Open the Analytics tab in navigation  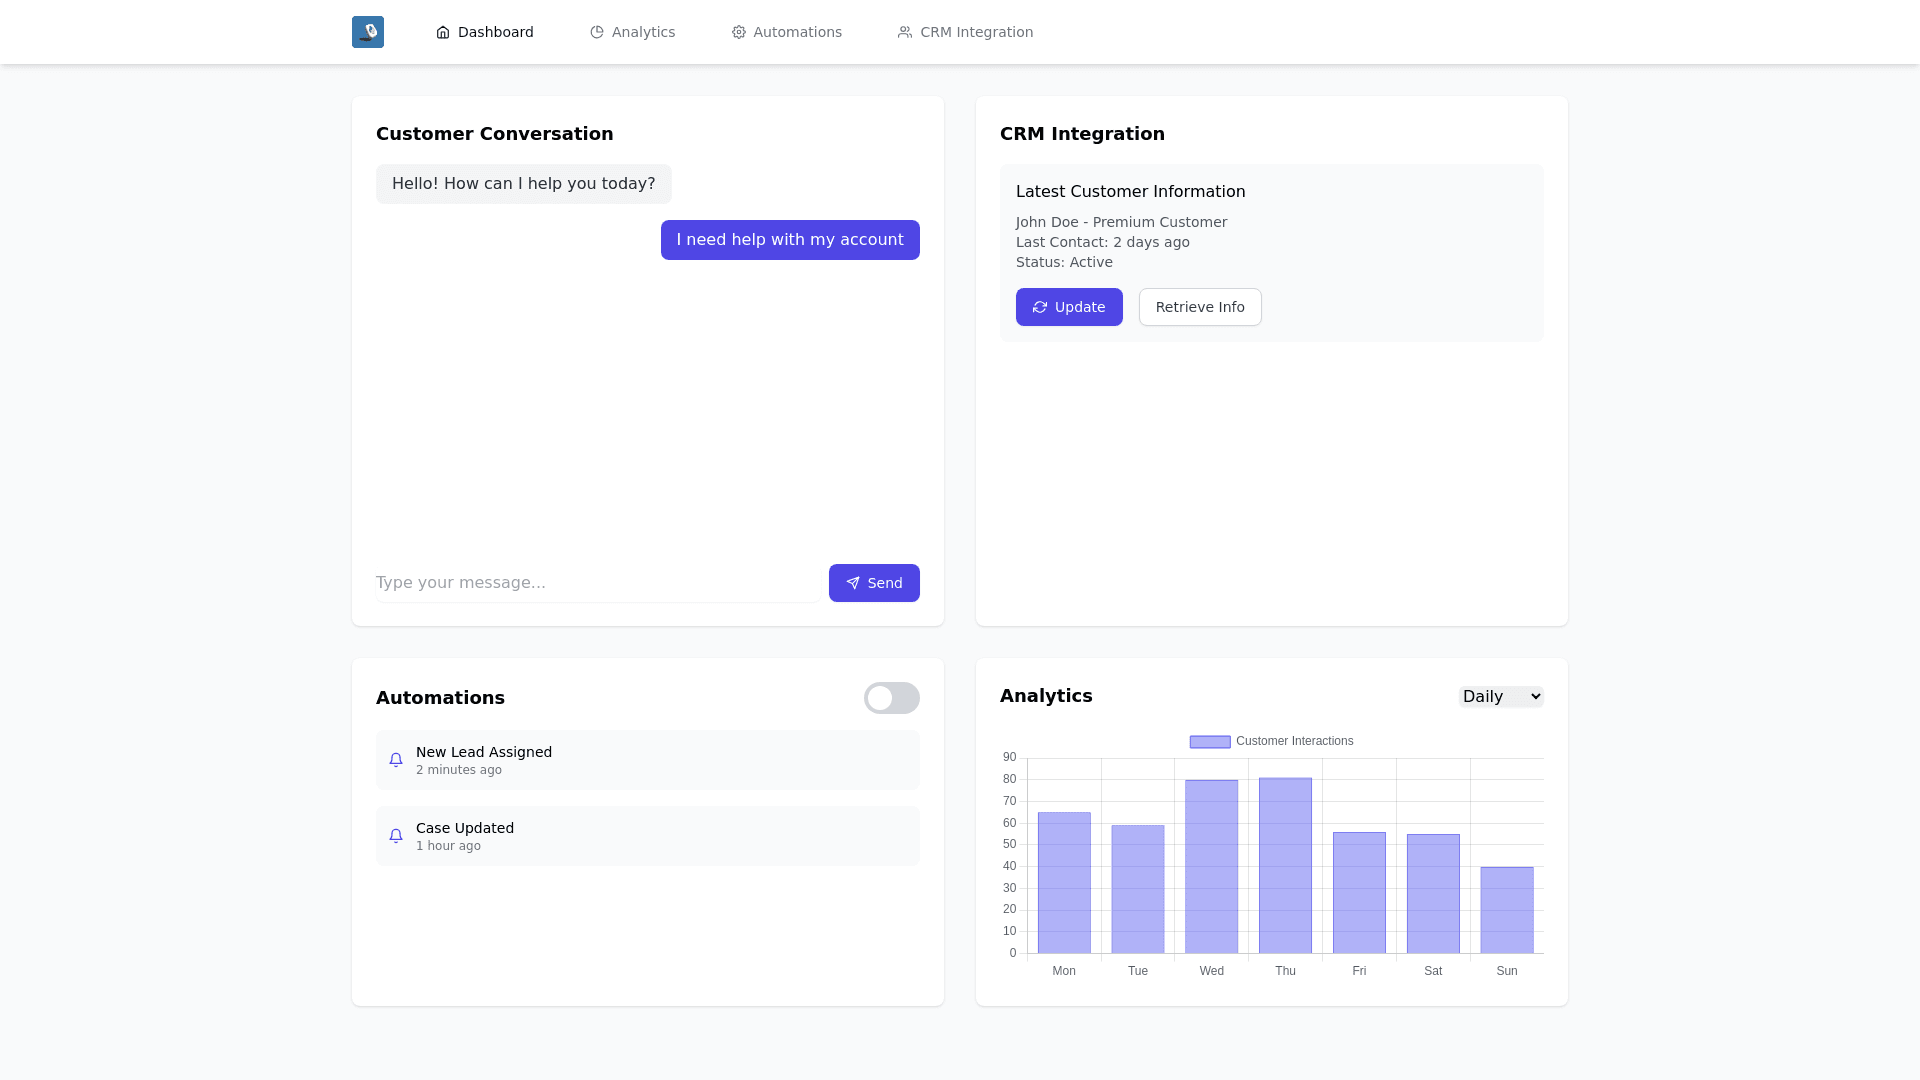click(643, 32)
